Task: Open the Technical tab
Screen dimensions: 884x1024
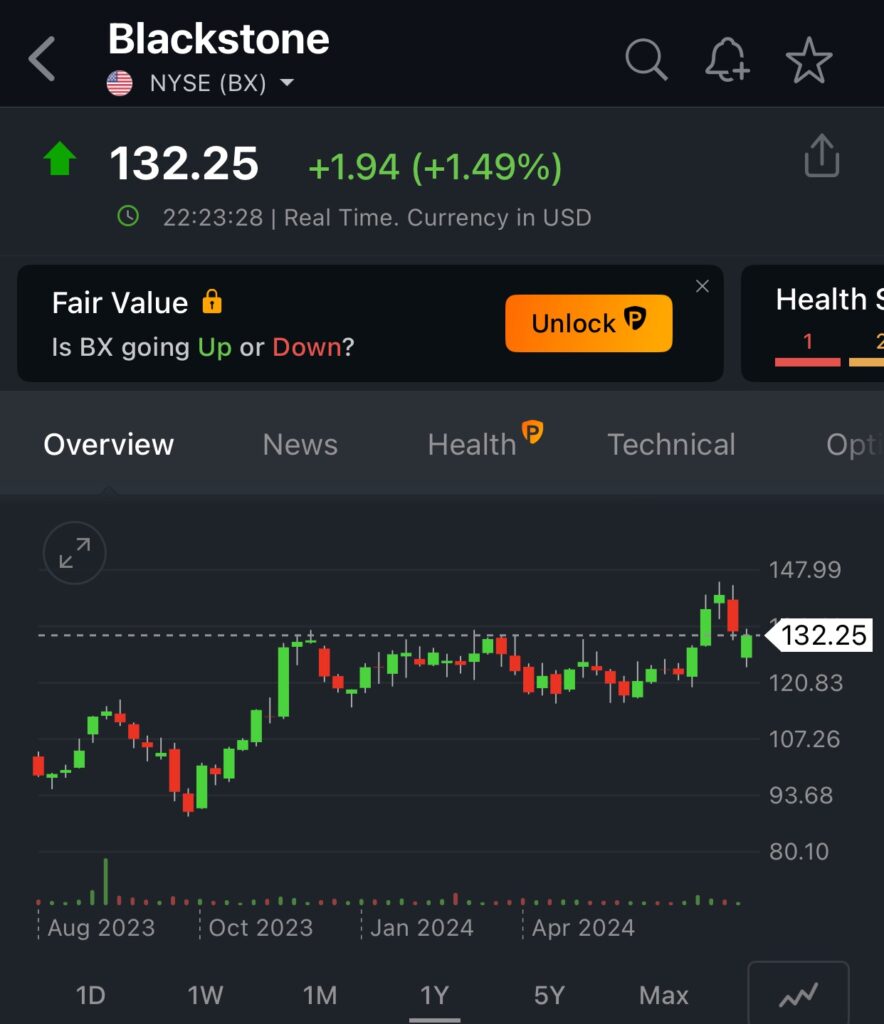Action: coord(671,445)
